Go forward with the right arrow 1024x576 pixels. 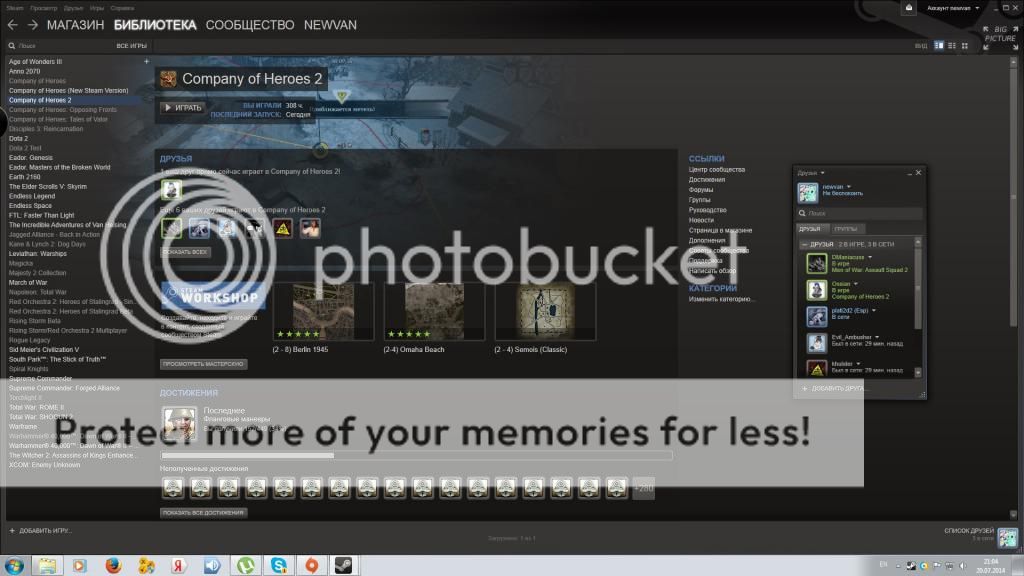(x=33, y=25)
